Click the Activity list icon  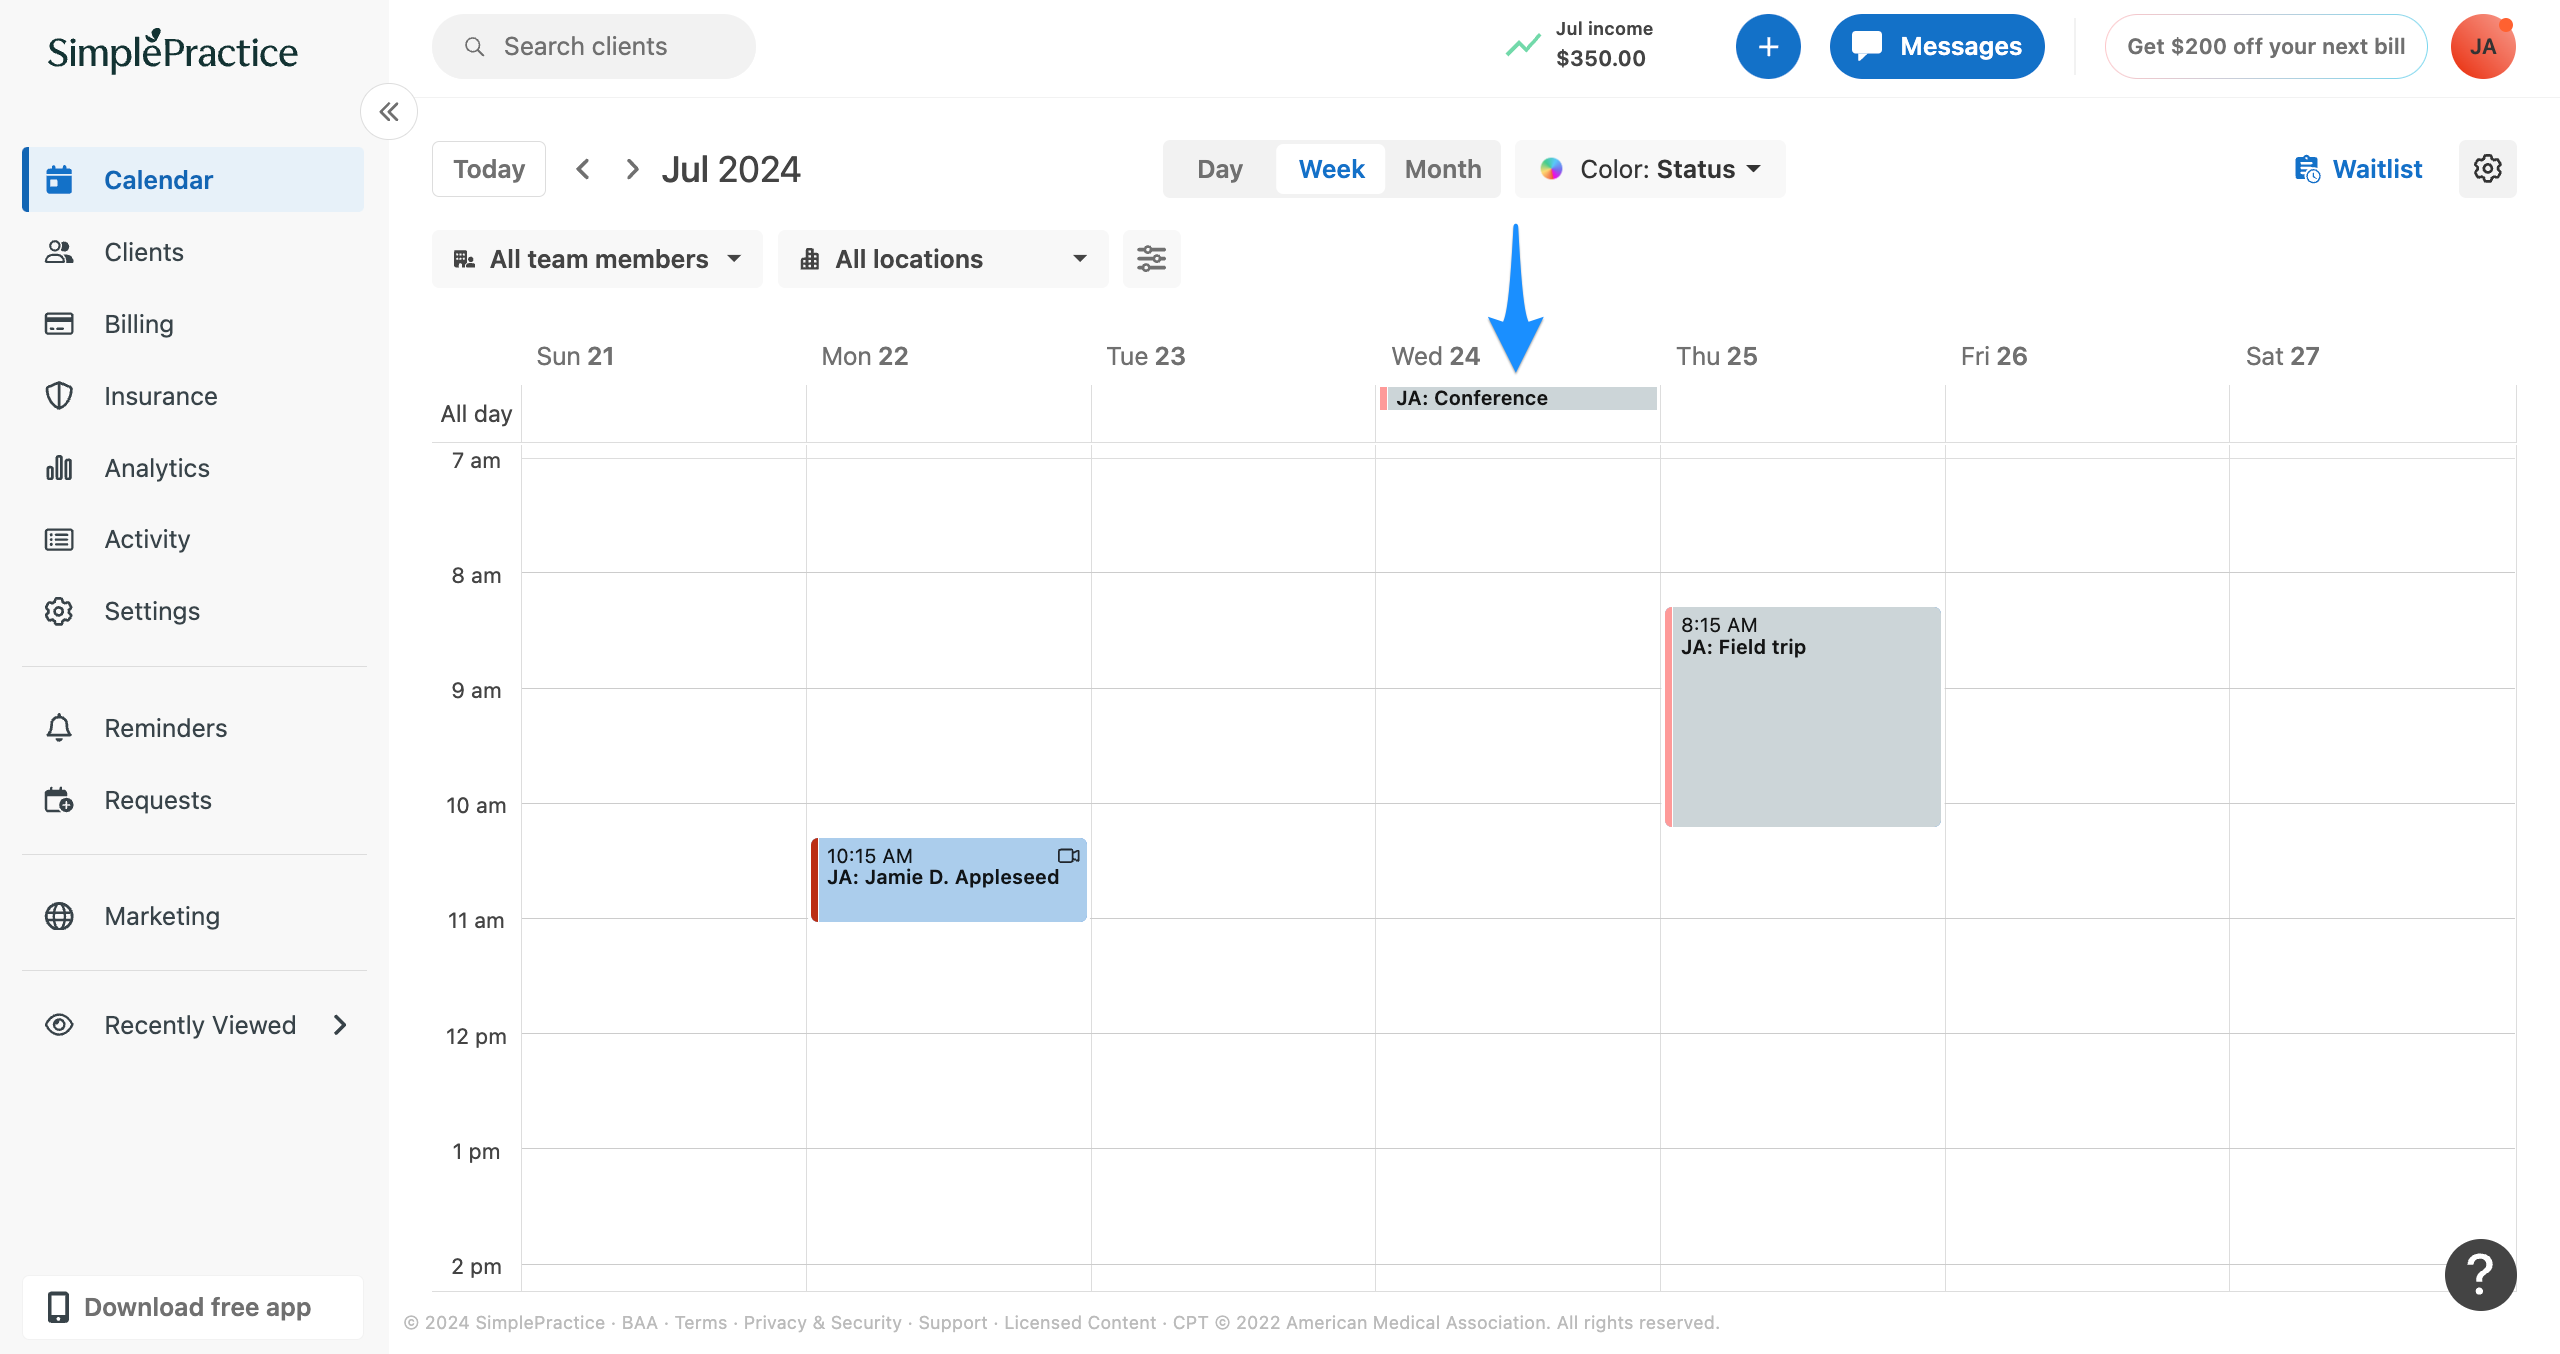point(59,540)
